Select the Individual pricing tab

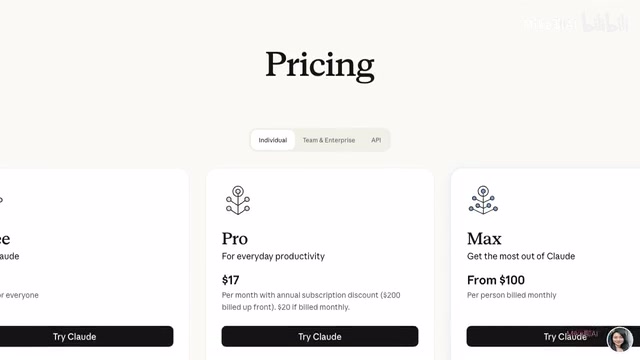tap(273, 140)
